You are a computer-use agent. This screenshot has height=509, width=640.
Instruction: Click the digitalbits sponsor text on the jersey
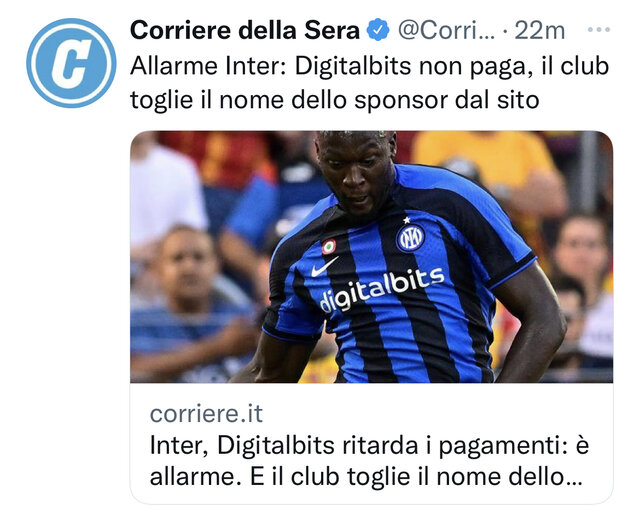click(x=381, y=291)
